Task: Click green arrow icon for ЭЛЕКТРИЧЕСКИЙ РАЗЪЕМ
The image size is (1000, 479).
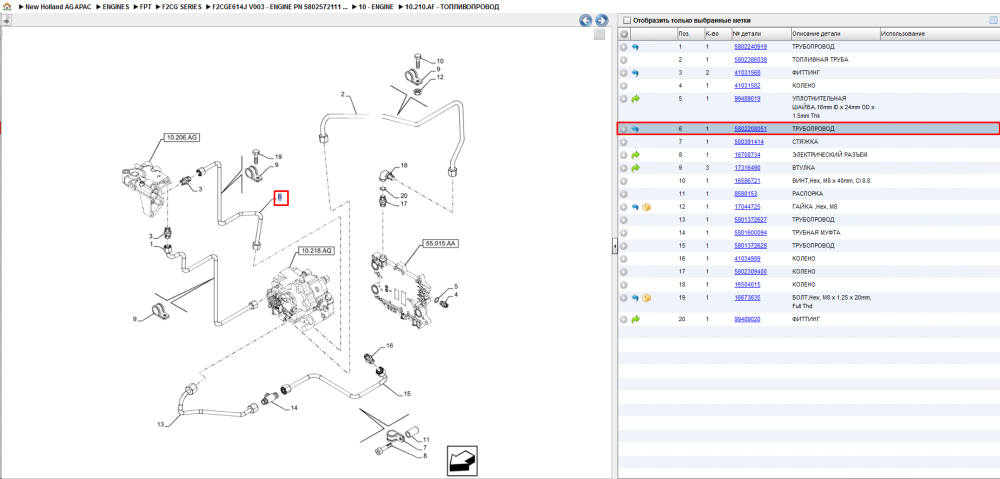Action: point(635,155)
